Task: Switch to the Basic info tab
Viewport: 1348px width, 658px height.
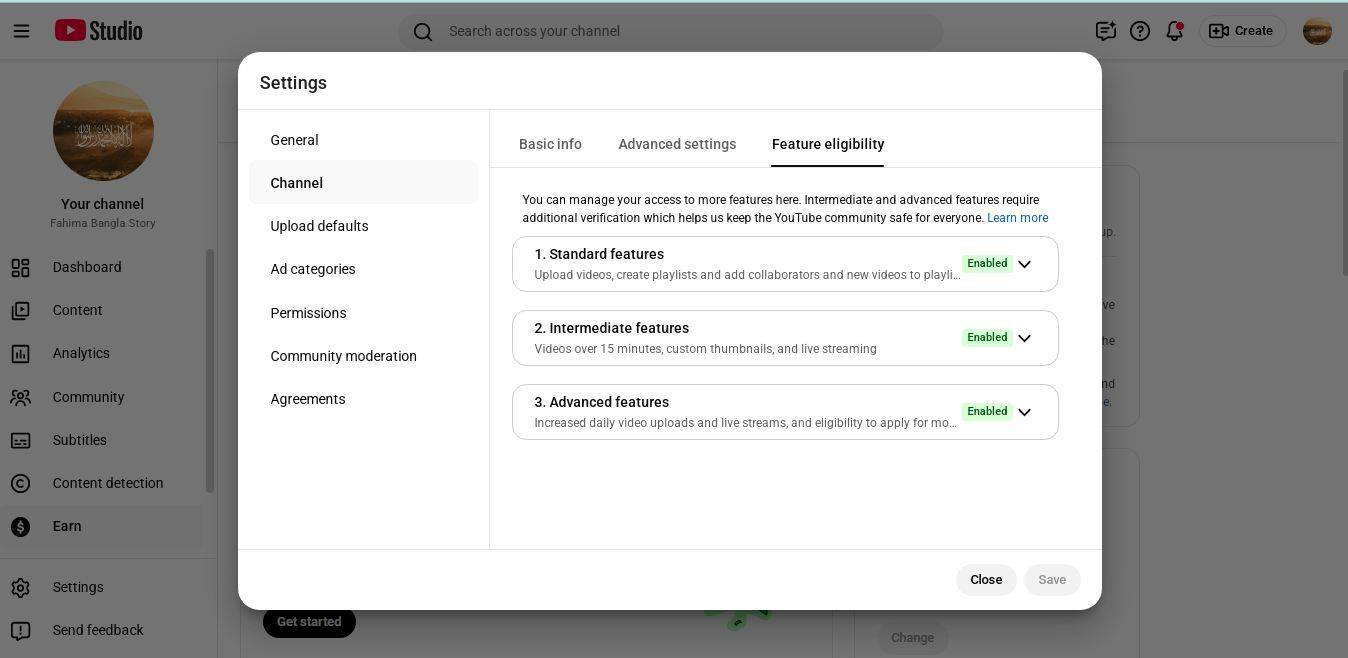Action: point(550,144)
